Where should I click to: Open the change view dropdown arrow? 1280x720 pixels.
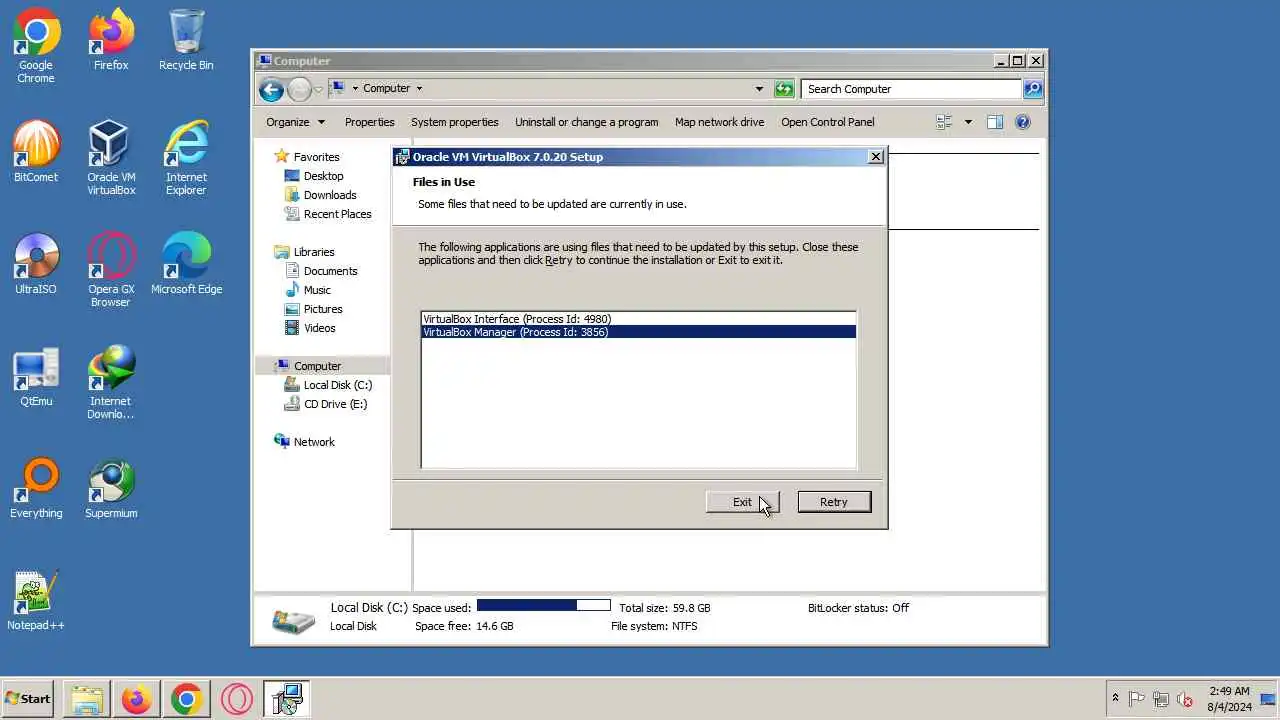[x=968, y=122]
